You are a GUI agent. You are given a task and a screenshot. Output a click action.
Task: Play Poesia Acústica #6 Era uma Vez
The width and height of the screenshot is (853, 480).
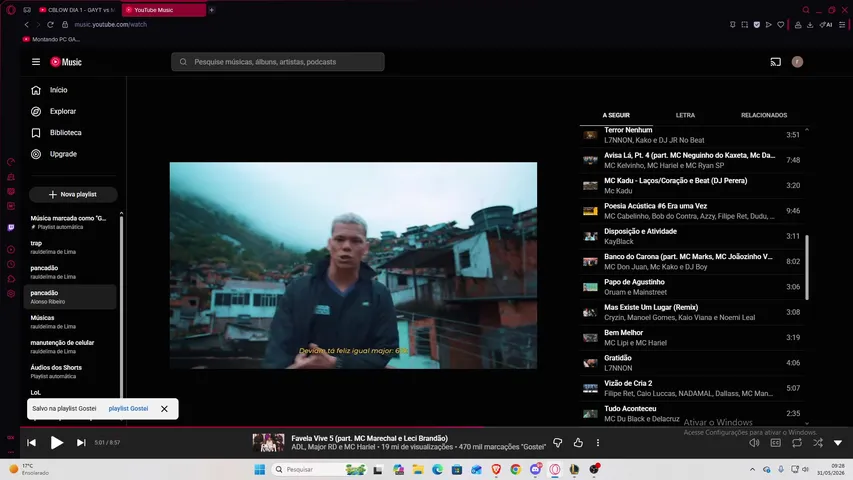click(x=693, y=211)
